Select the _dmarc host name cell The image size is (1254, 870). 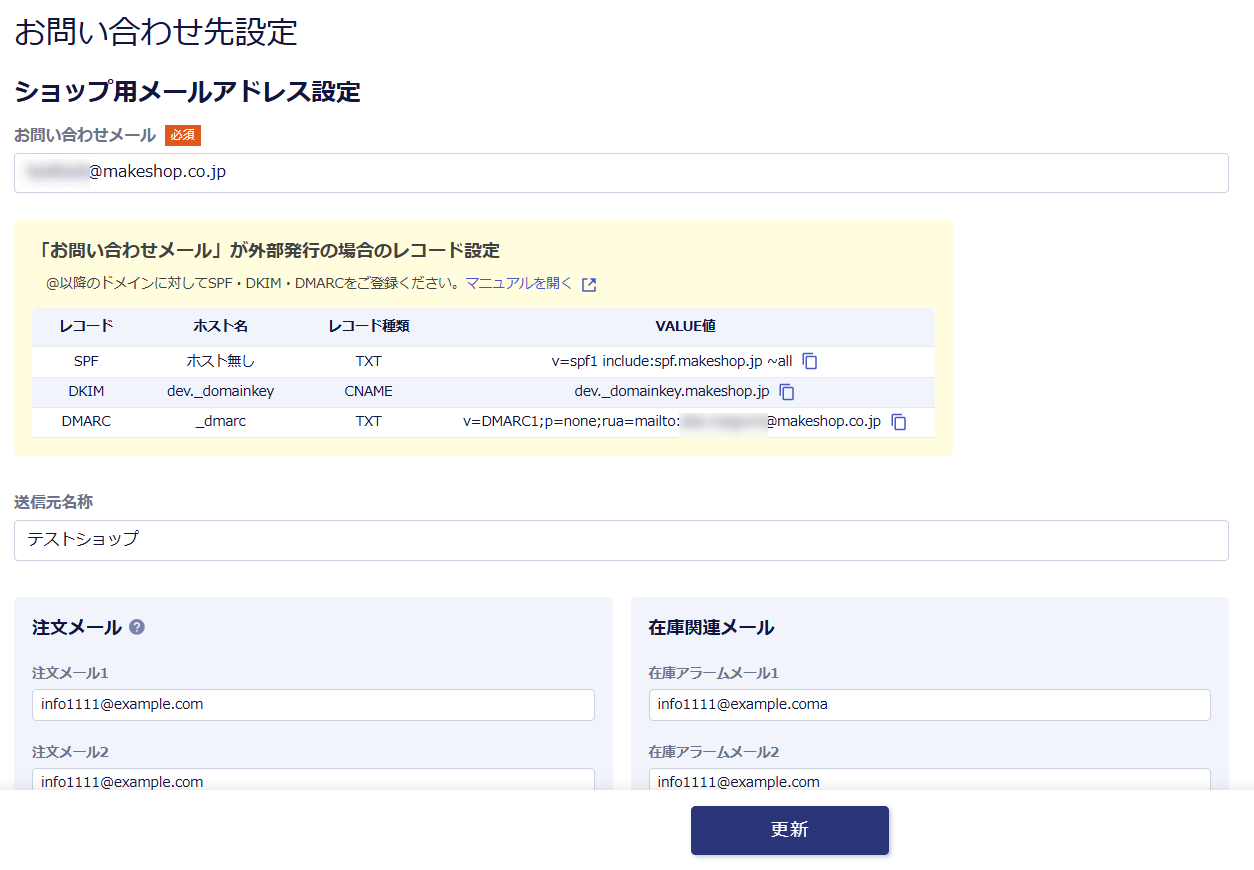click(x=220, y=422)
